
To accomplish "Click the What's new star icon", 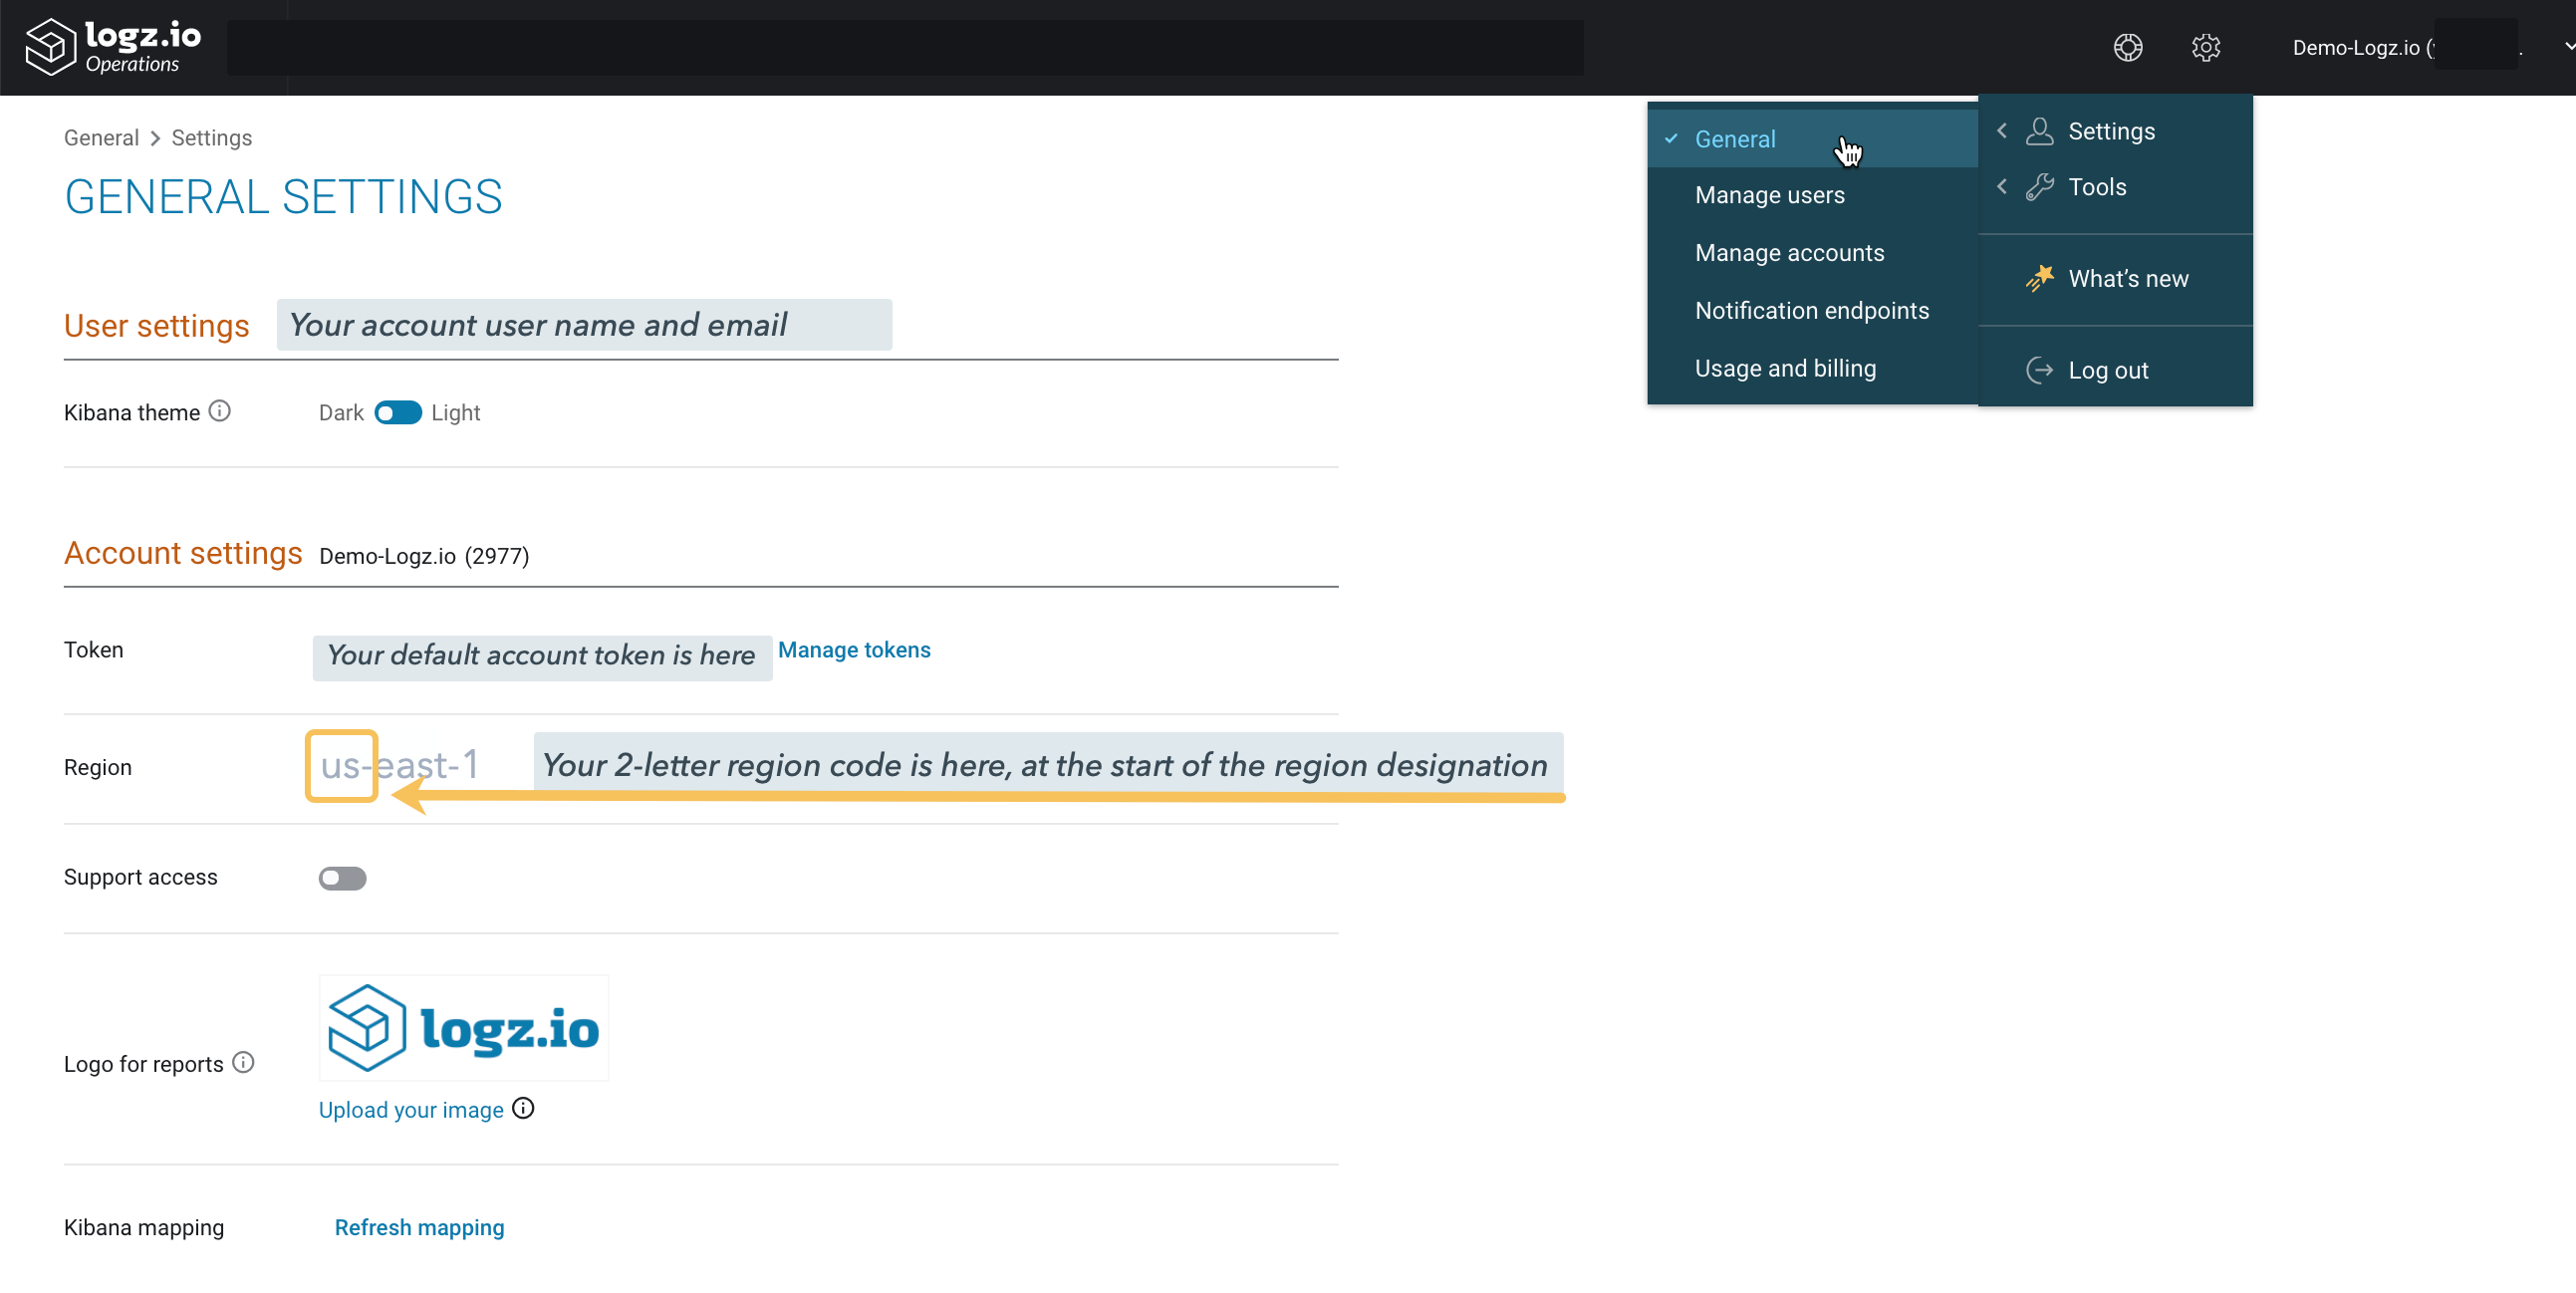I will [2039, 278].
